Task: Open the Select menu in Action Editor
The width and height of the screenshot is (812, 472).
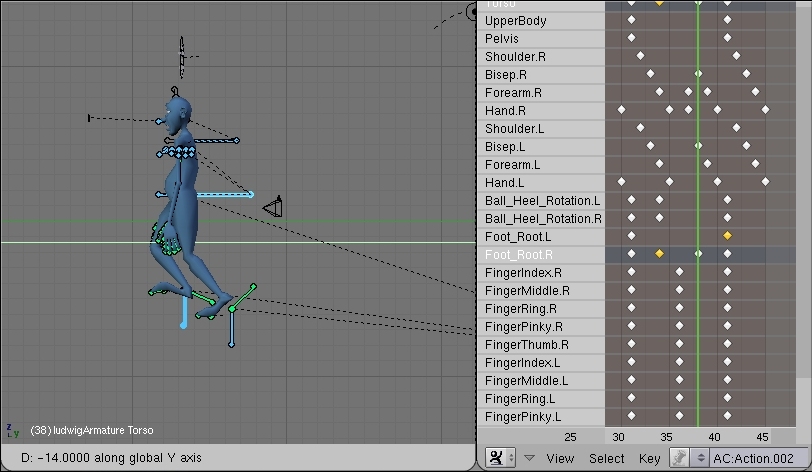Action: (606, 459)
